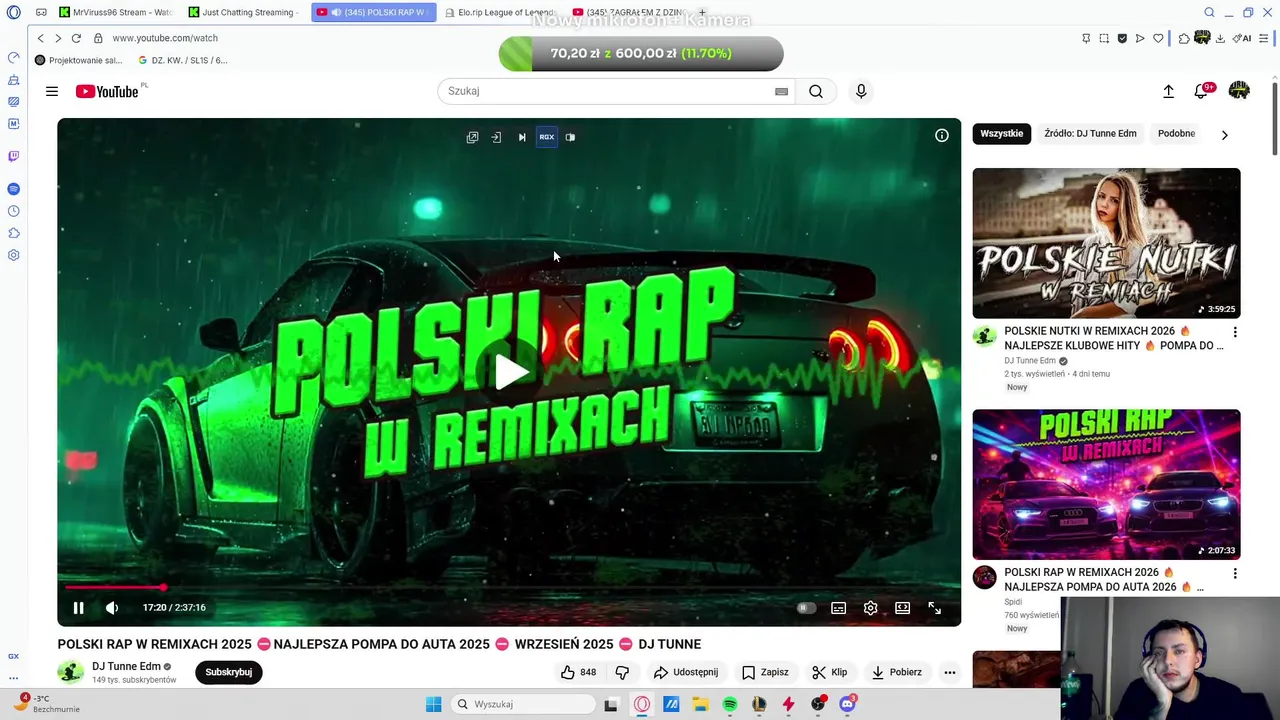This screenshot has width=1280, height=720.
Task: Open the DJ Tunne Edm channel link
Action: [126, 666]
